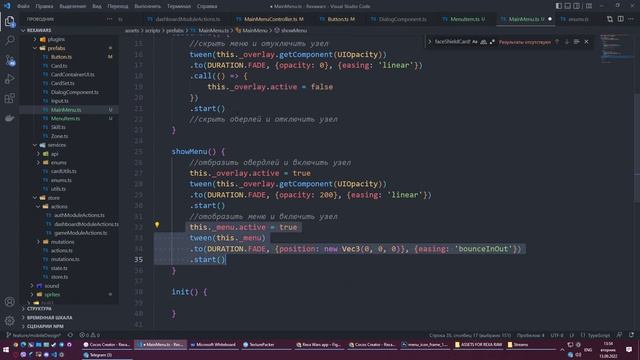Open Windows Start menu

6,350
